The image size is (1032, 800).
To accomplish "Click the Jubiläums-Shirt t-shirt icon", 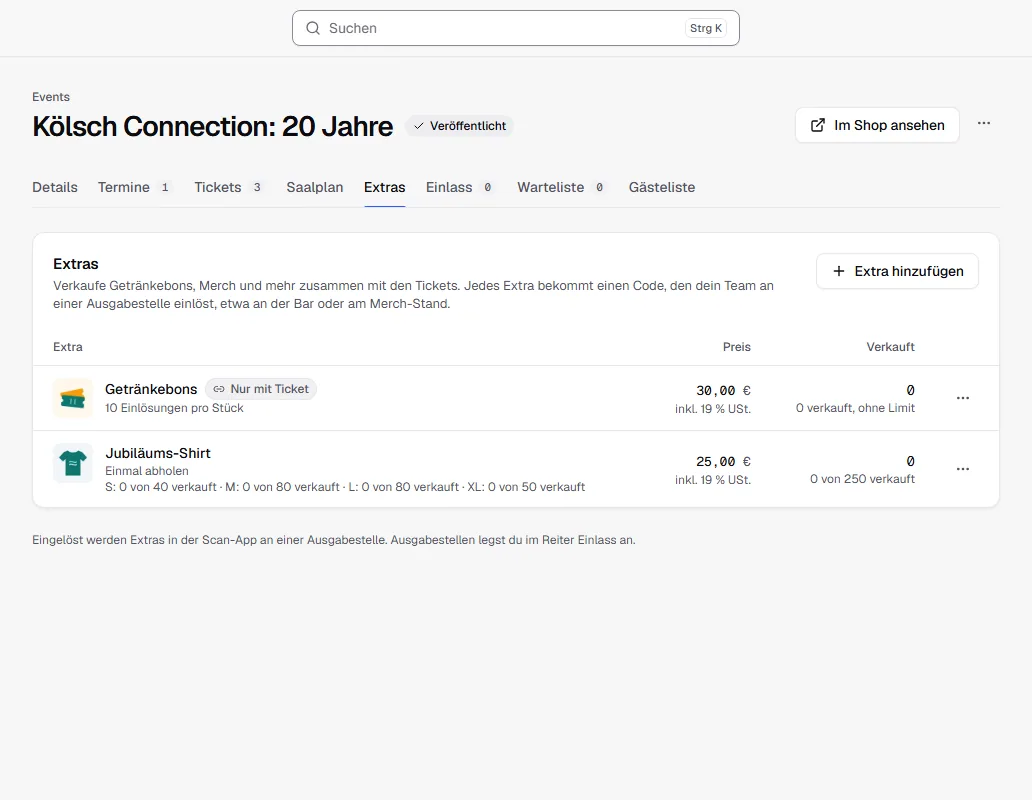I will [x=72, y=463].
